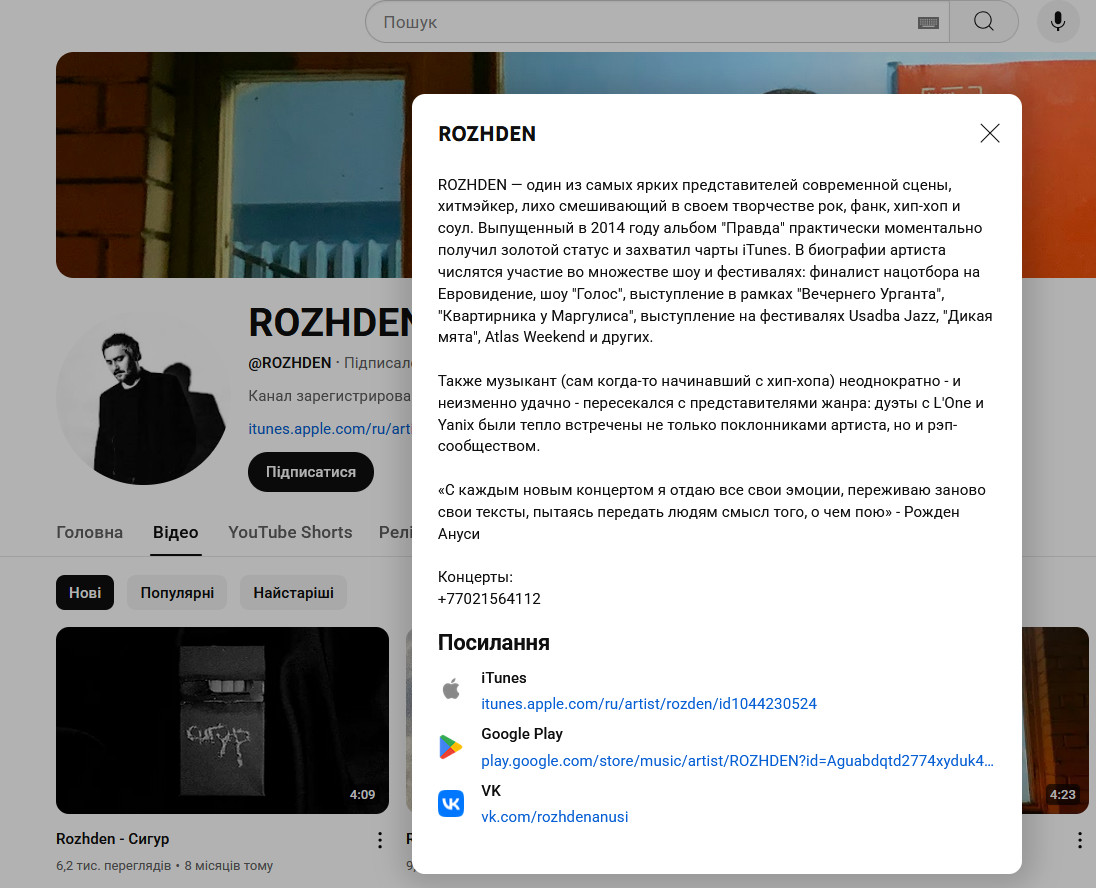The height and width of the screenshot is (888, 1096).
Task: Click the Пошук search input field
Action: (x=640, y=22)
